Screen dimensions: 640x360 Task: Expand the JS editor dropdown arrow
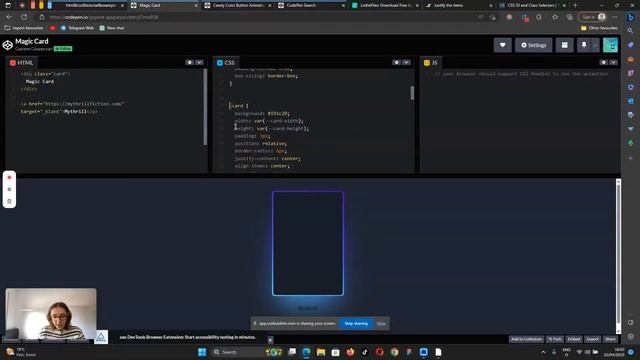point(613,62)
